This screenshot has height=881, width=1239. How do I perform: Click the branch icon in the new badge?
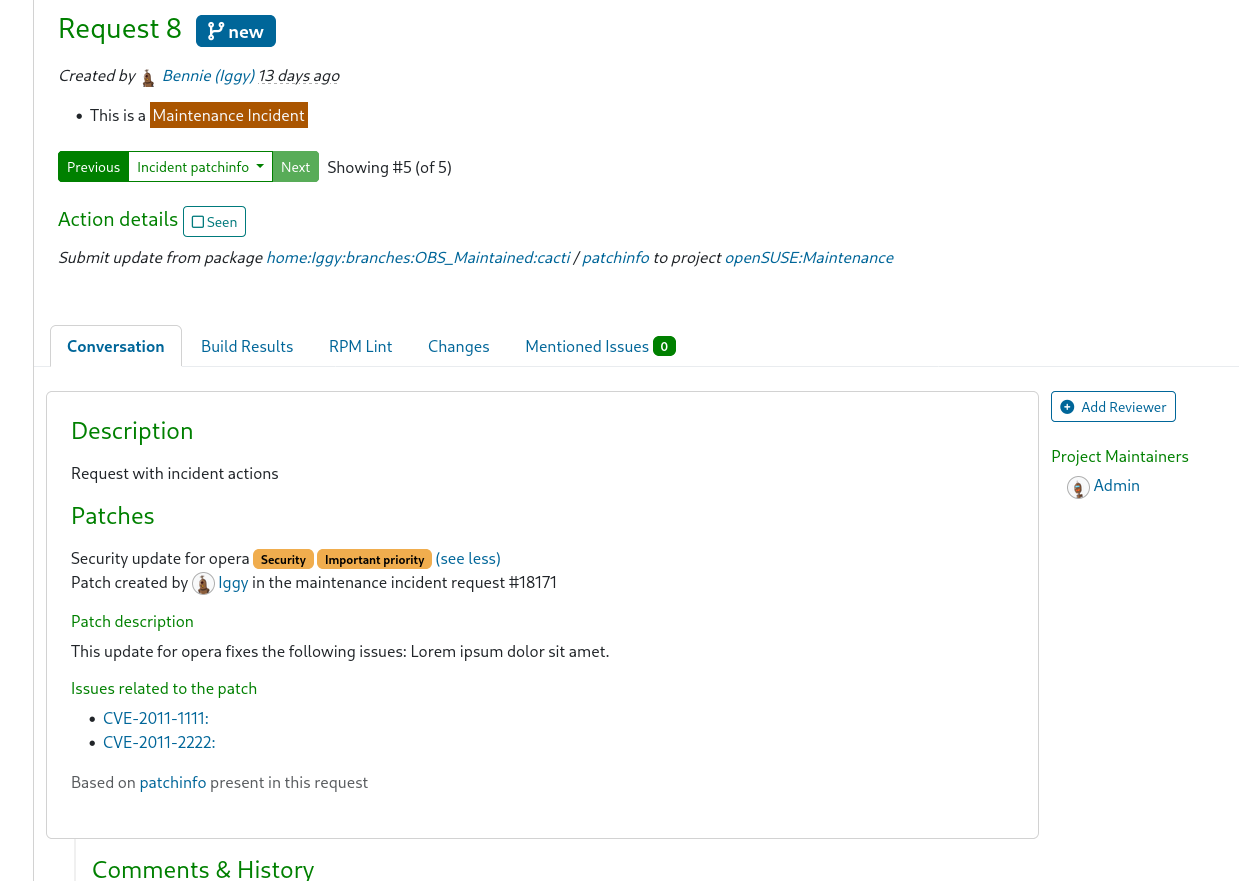pos(214,30)
